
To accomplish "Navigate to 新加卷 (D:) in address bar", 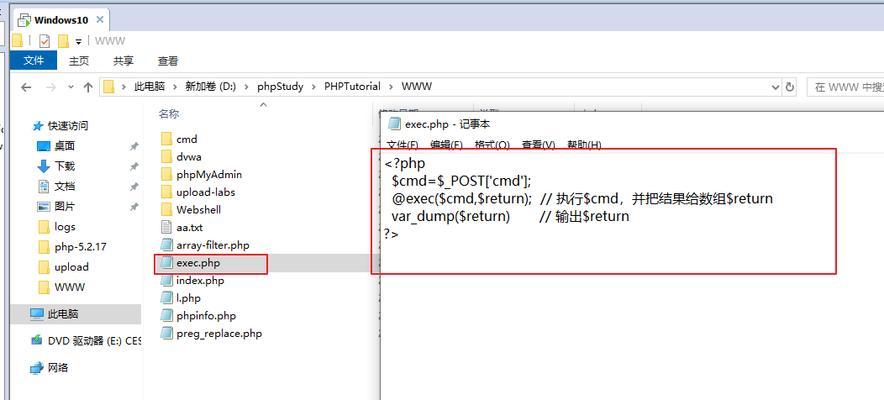I will (210, 87).
